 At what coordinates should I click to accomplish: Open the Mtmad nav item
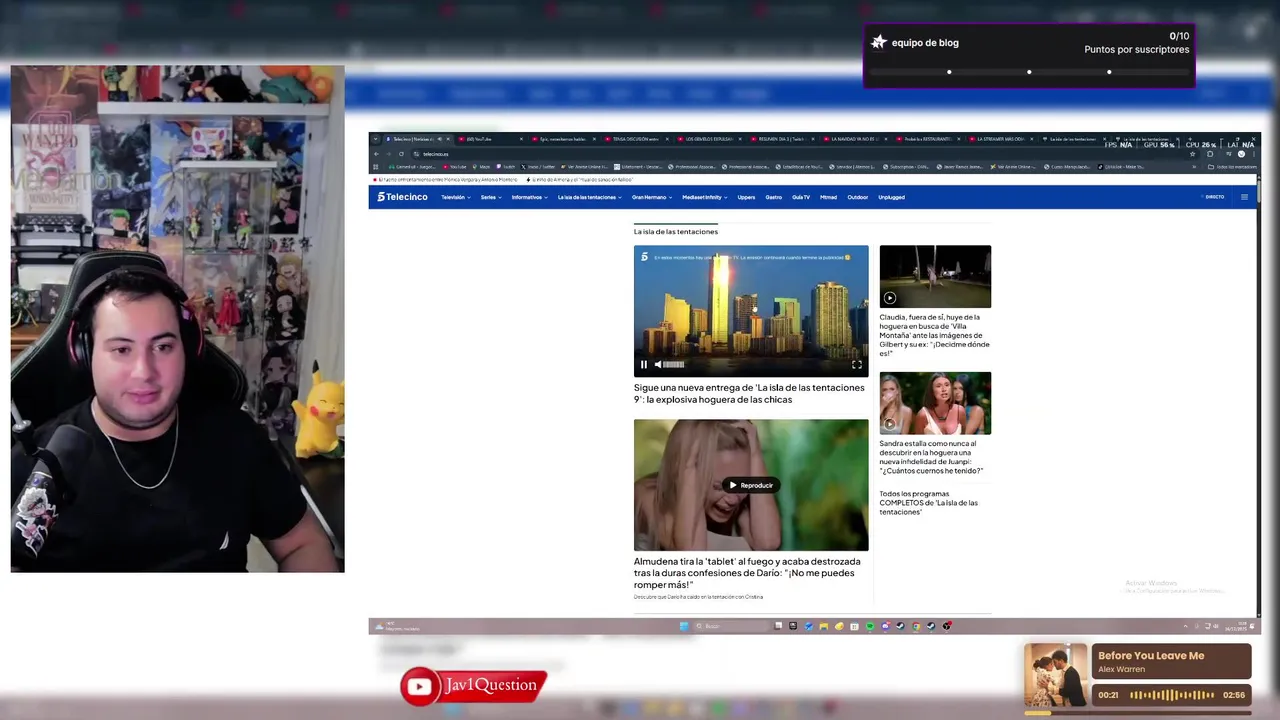(x=828, y=197)
